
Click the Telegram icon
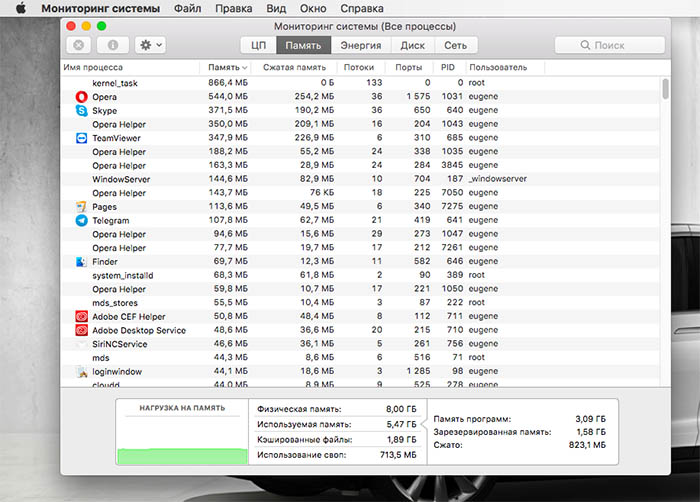pyautogui.click(x=81, y=220)
